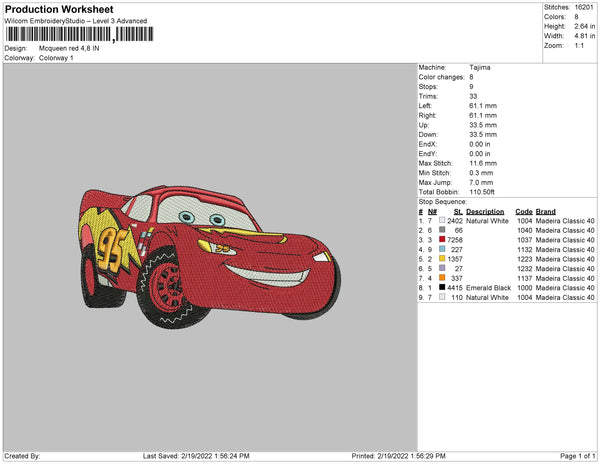Image resolution: width=600 pixels, height=464 pixels.
Task: Click the Right value '61.1 mm'
Action: click(x=483, y=116)
